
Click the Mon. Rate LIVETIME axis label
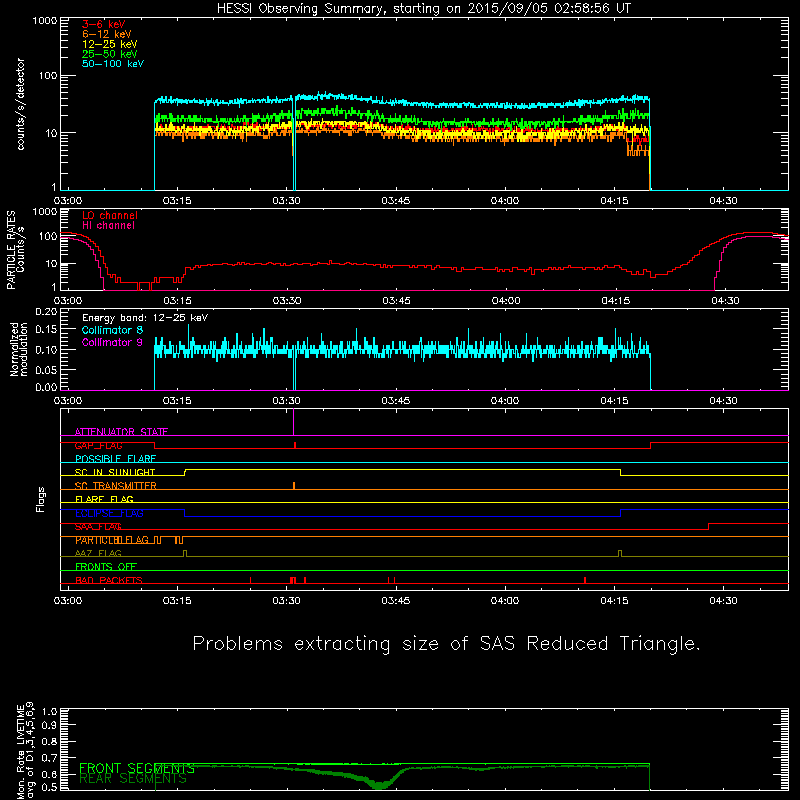click(x=25, y=750)
